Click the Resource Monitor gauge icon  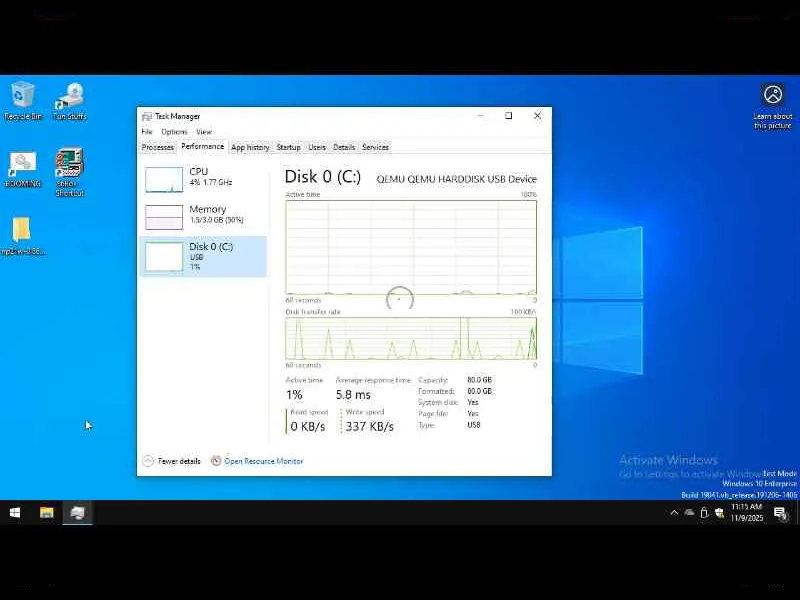tap(216, 461)
